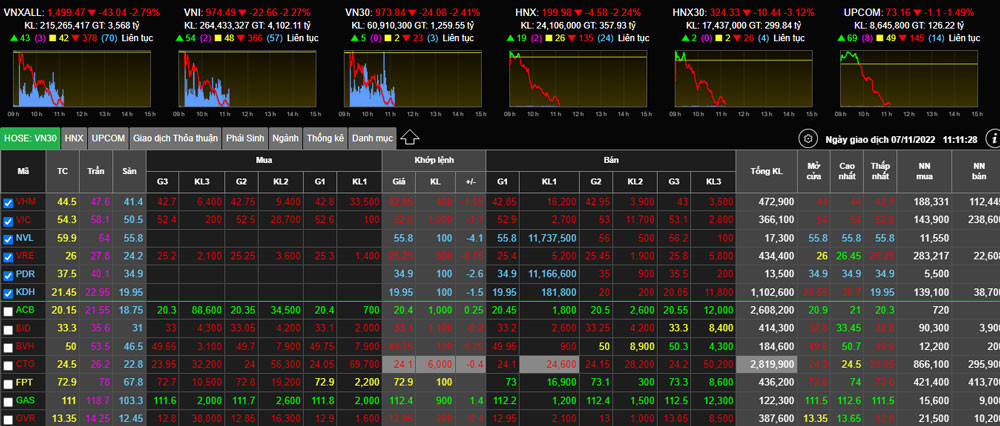Open the Danh mục menu
Screen dimensions: 1000x426
[x=371, y=138]
